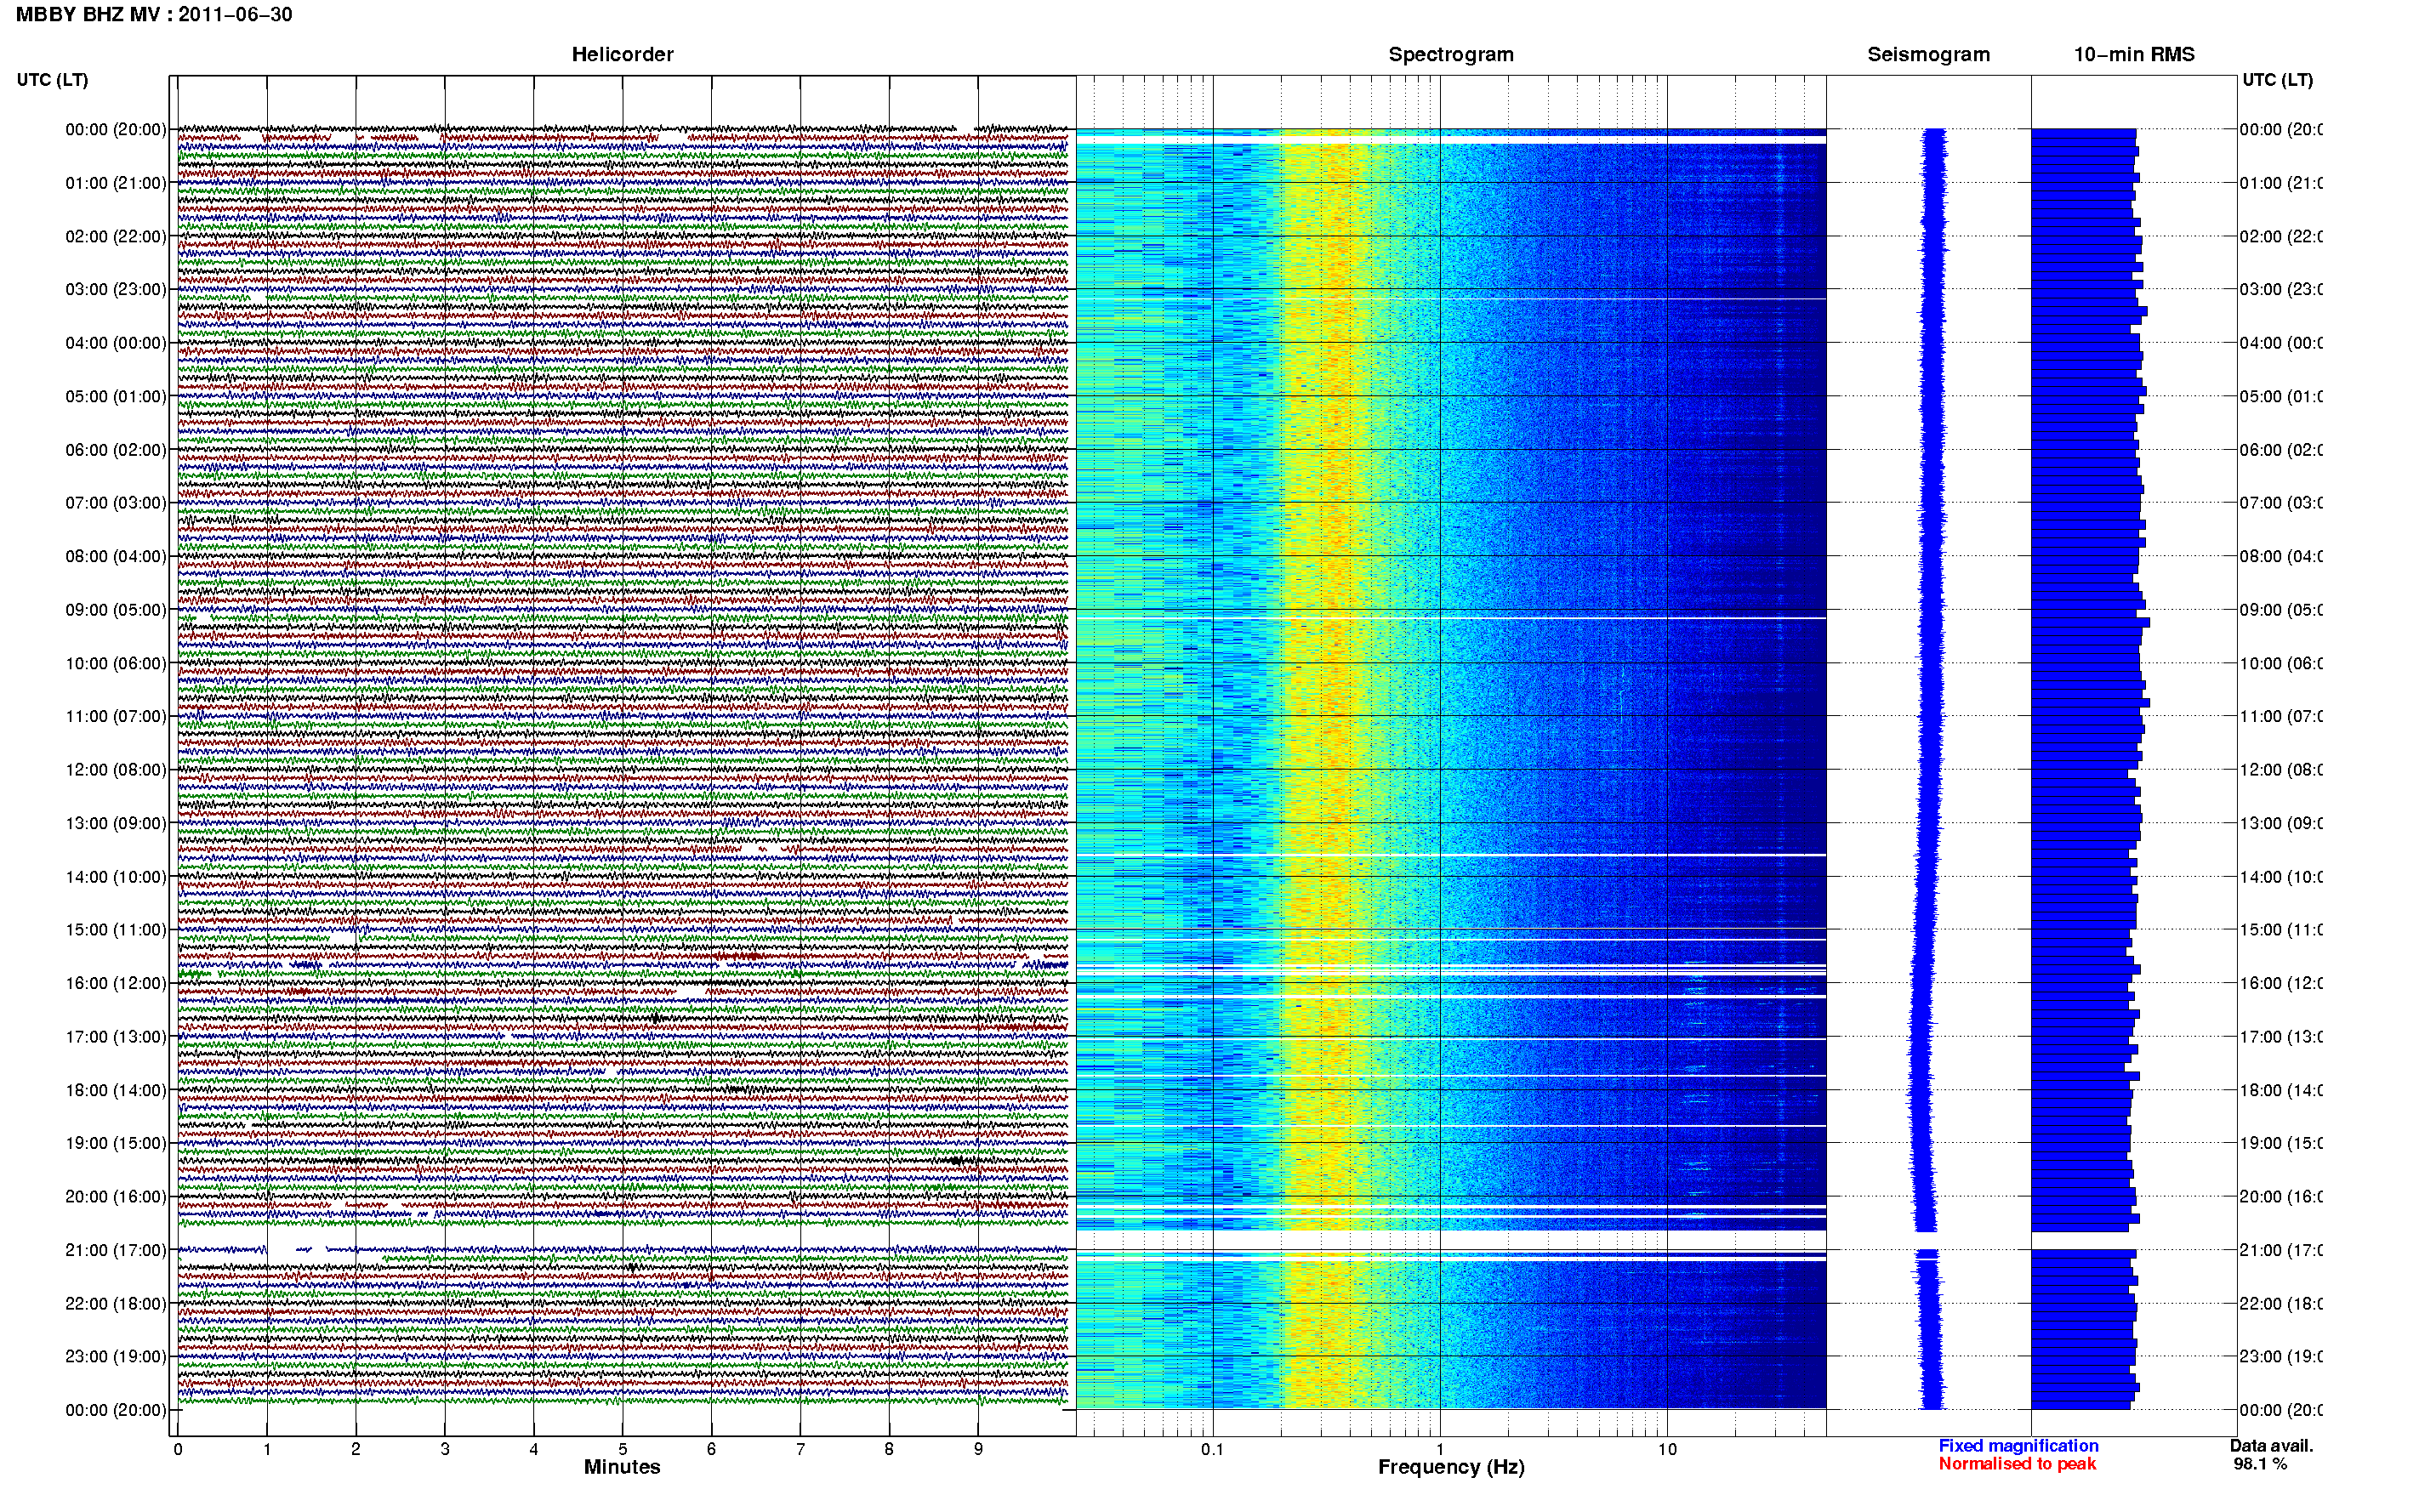Click the 'Data avail.' label
The image size is (2419, 1512).
(2271, 1446)
